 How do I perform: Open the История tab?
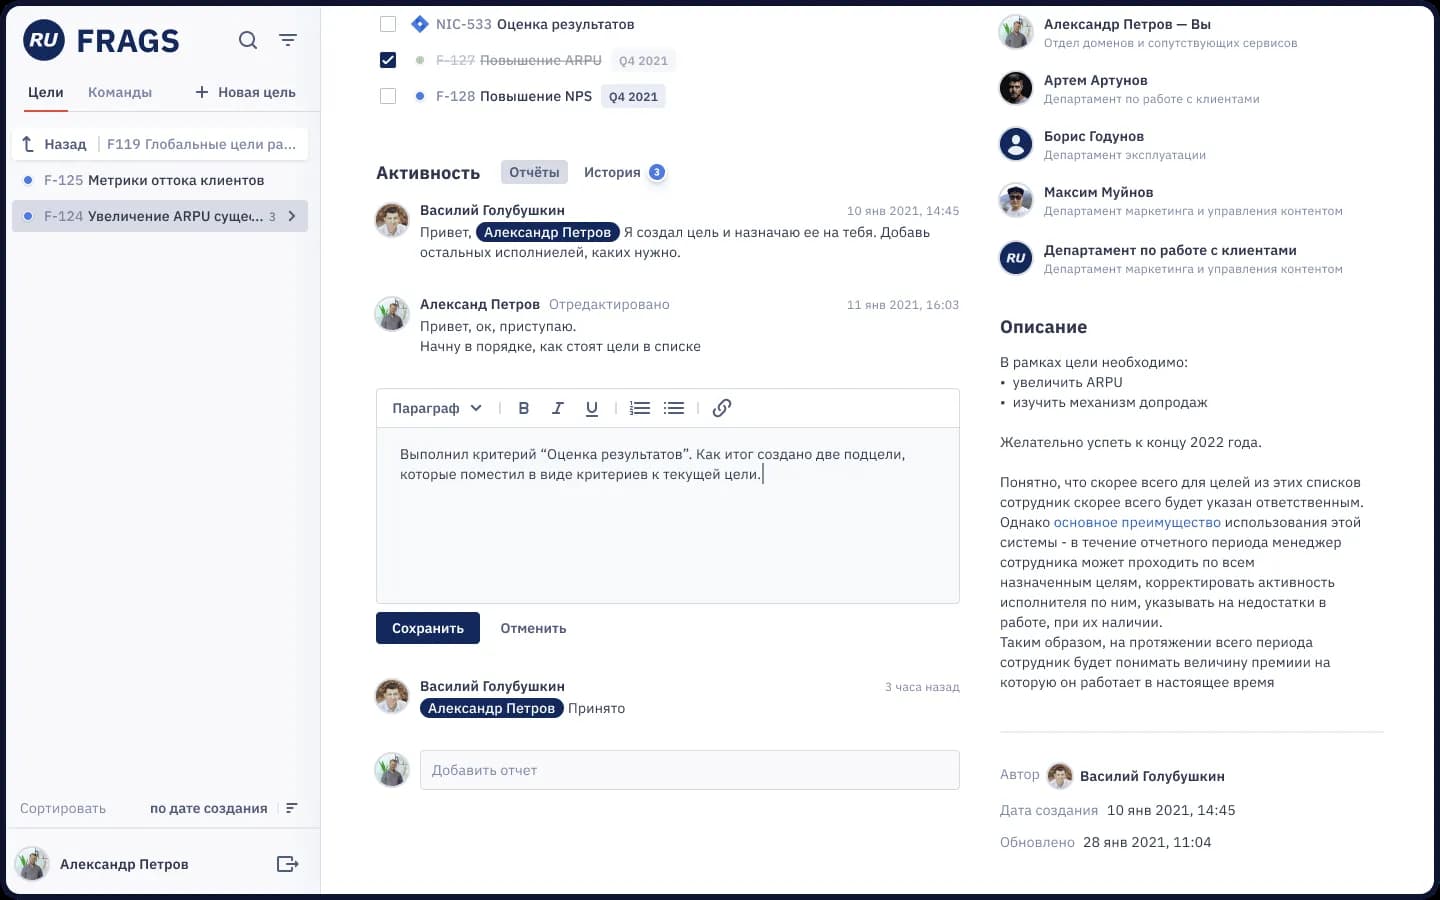coord(612,172)
